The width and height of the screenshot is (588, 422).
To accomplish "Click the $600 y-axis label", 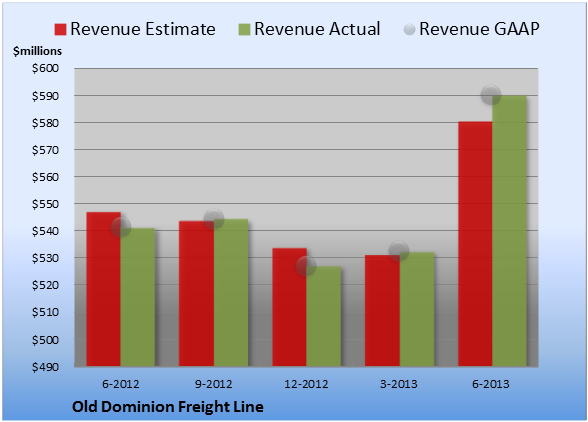I will pos(45,68).
